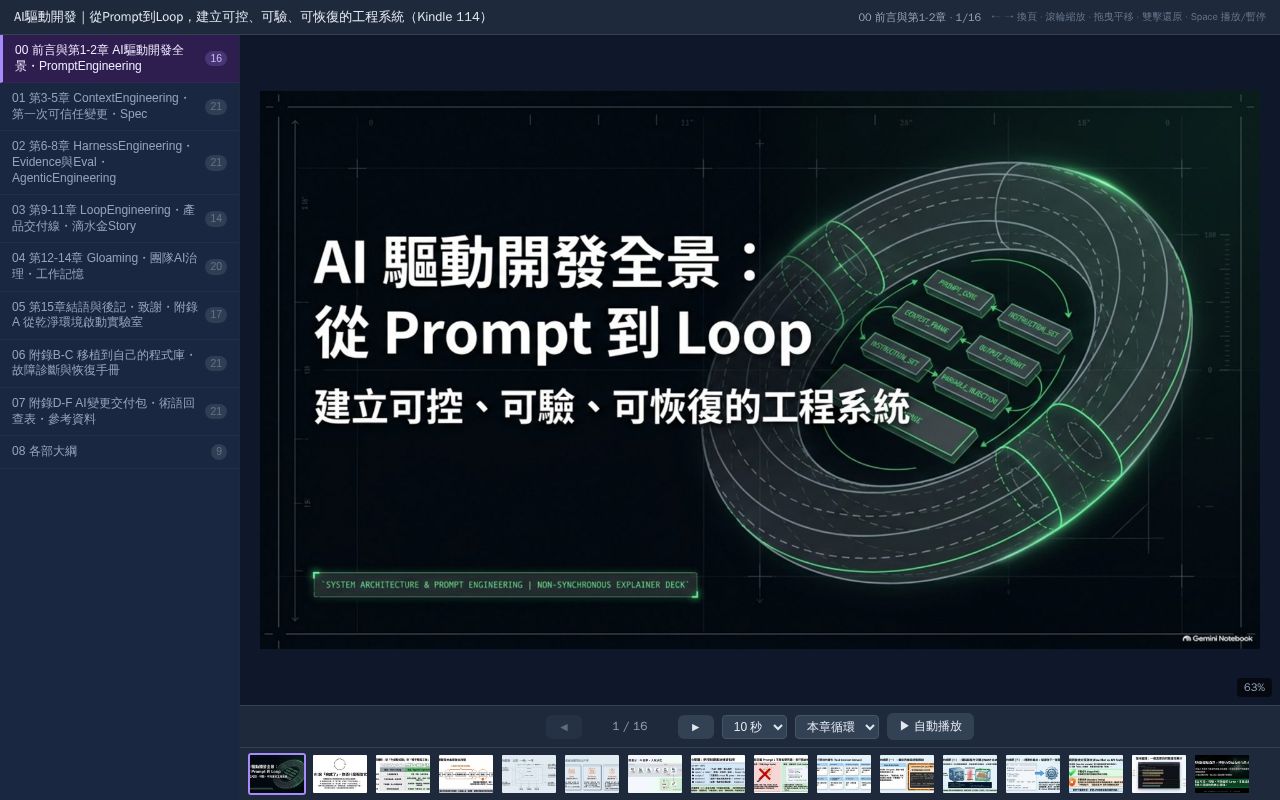Select the fourth slide thumbnail in the strip
The height and width of the screenshot is (800, 1280).
pos(466,774)
